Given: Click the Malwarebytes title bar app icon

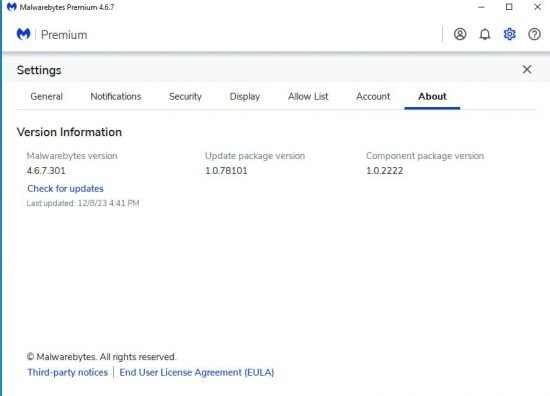Looking at the screenshot, I should (12, 7).
